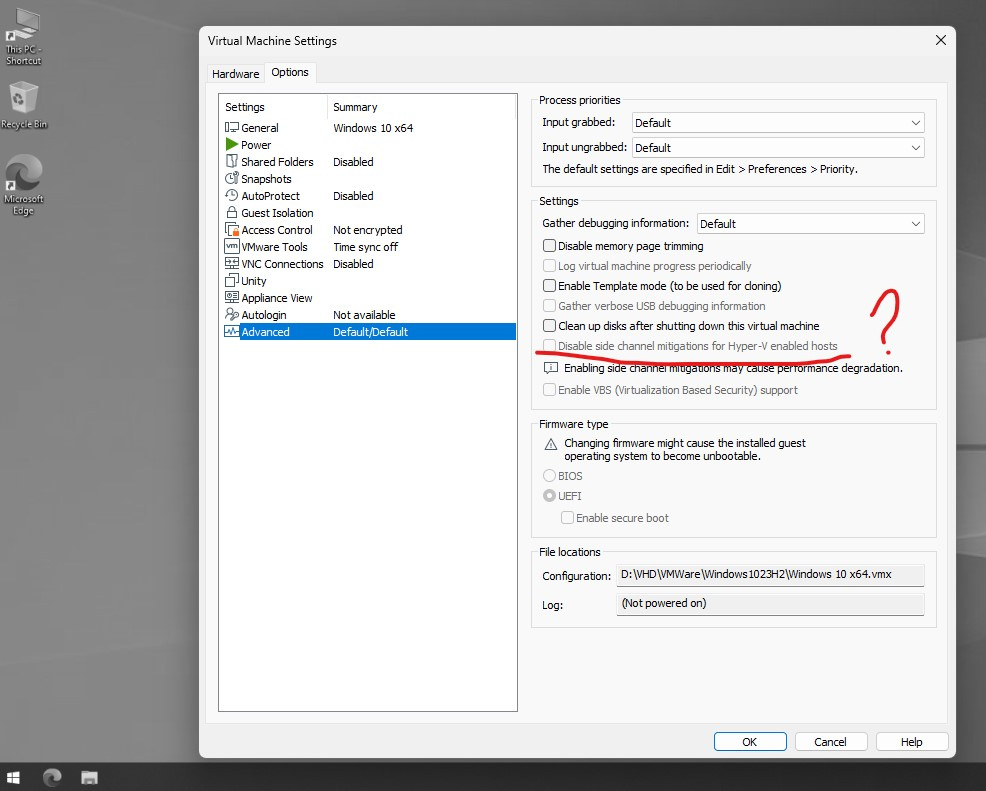
Task: Open the Windows Start menu
Action: 13,777
